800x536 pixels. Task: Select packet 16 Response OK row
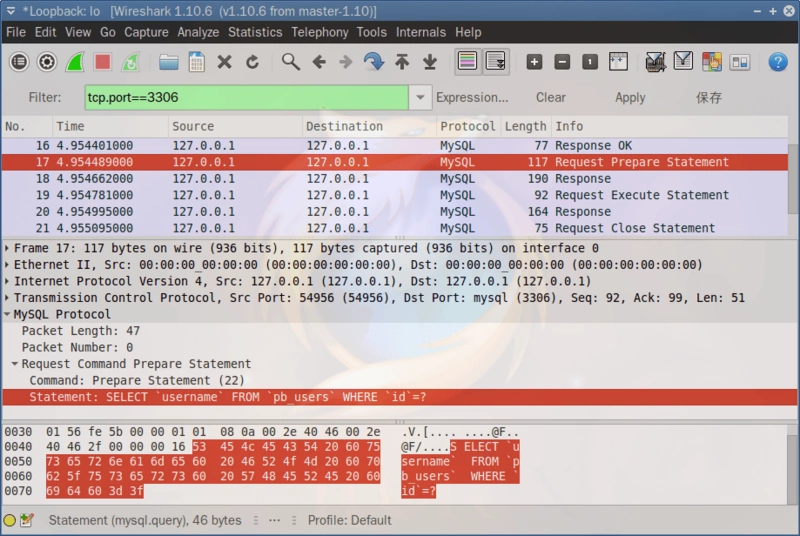(x=395, y=146)
